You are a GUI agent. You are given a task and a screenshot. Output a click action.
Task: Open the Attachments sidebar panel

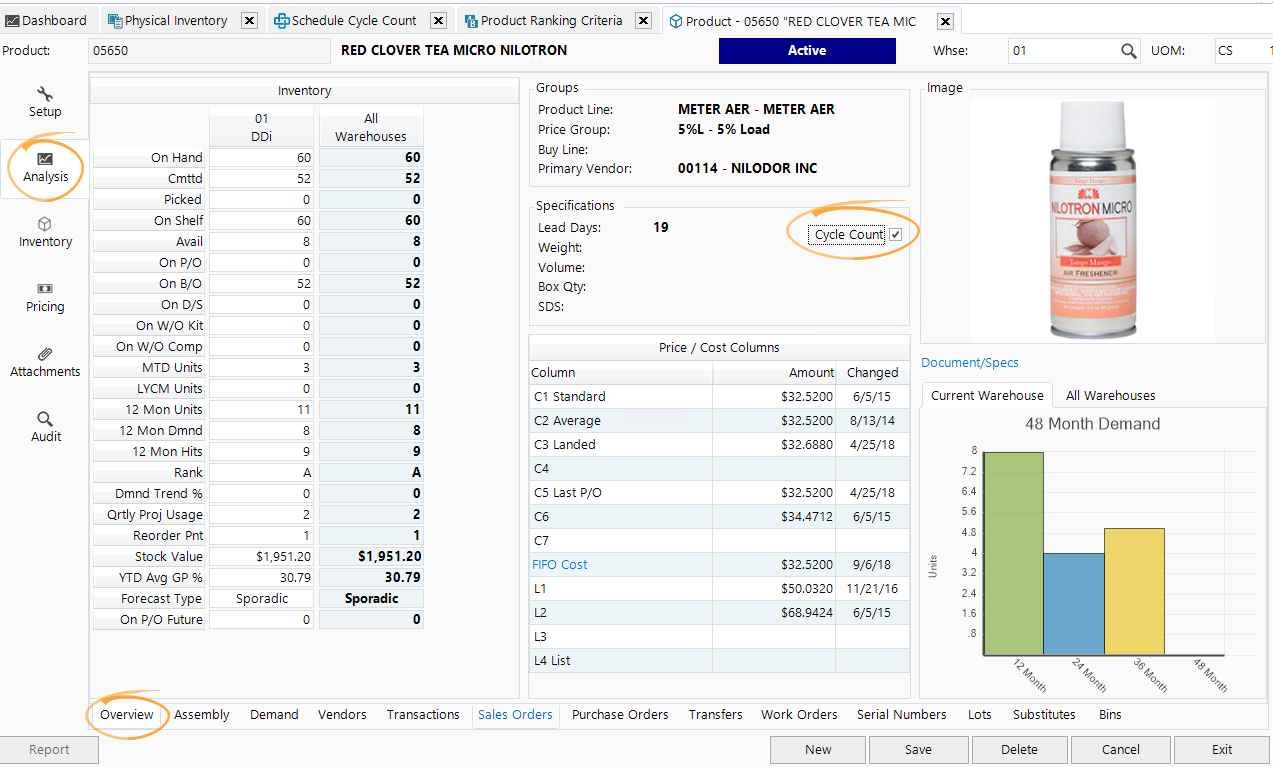[44, 362]
